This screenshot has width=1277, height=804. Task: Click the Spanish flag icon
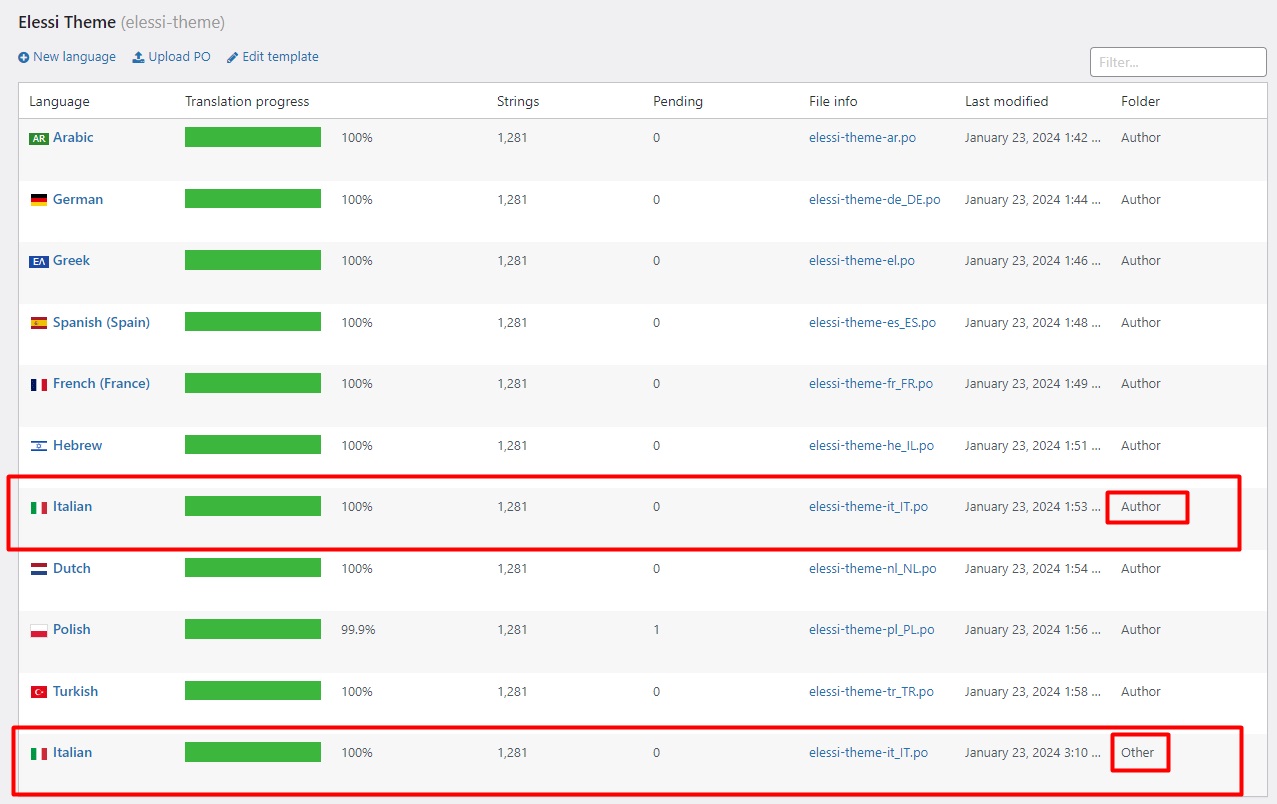(39, 323)
